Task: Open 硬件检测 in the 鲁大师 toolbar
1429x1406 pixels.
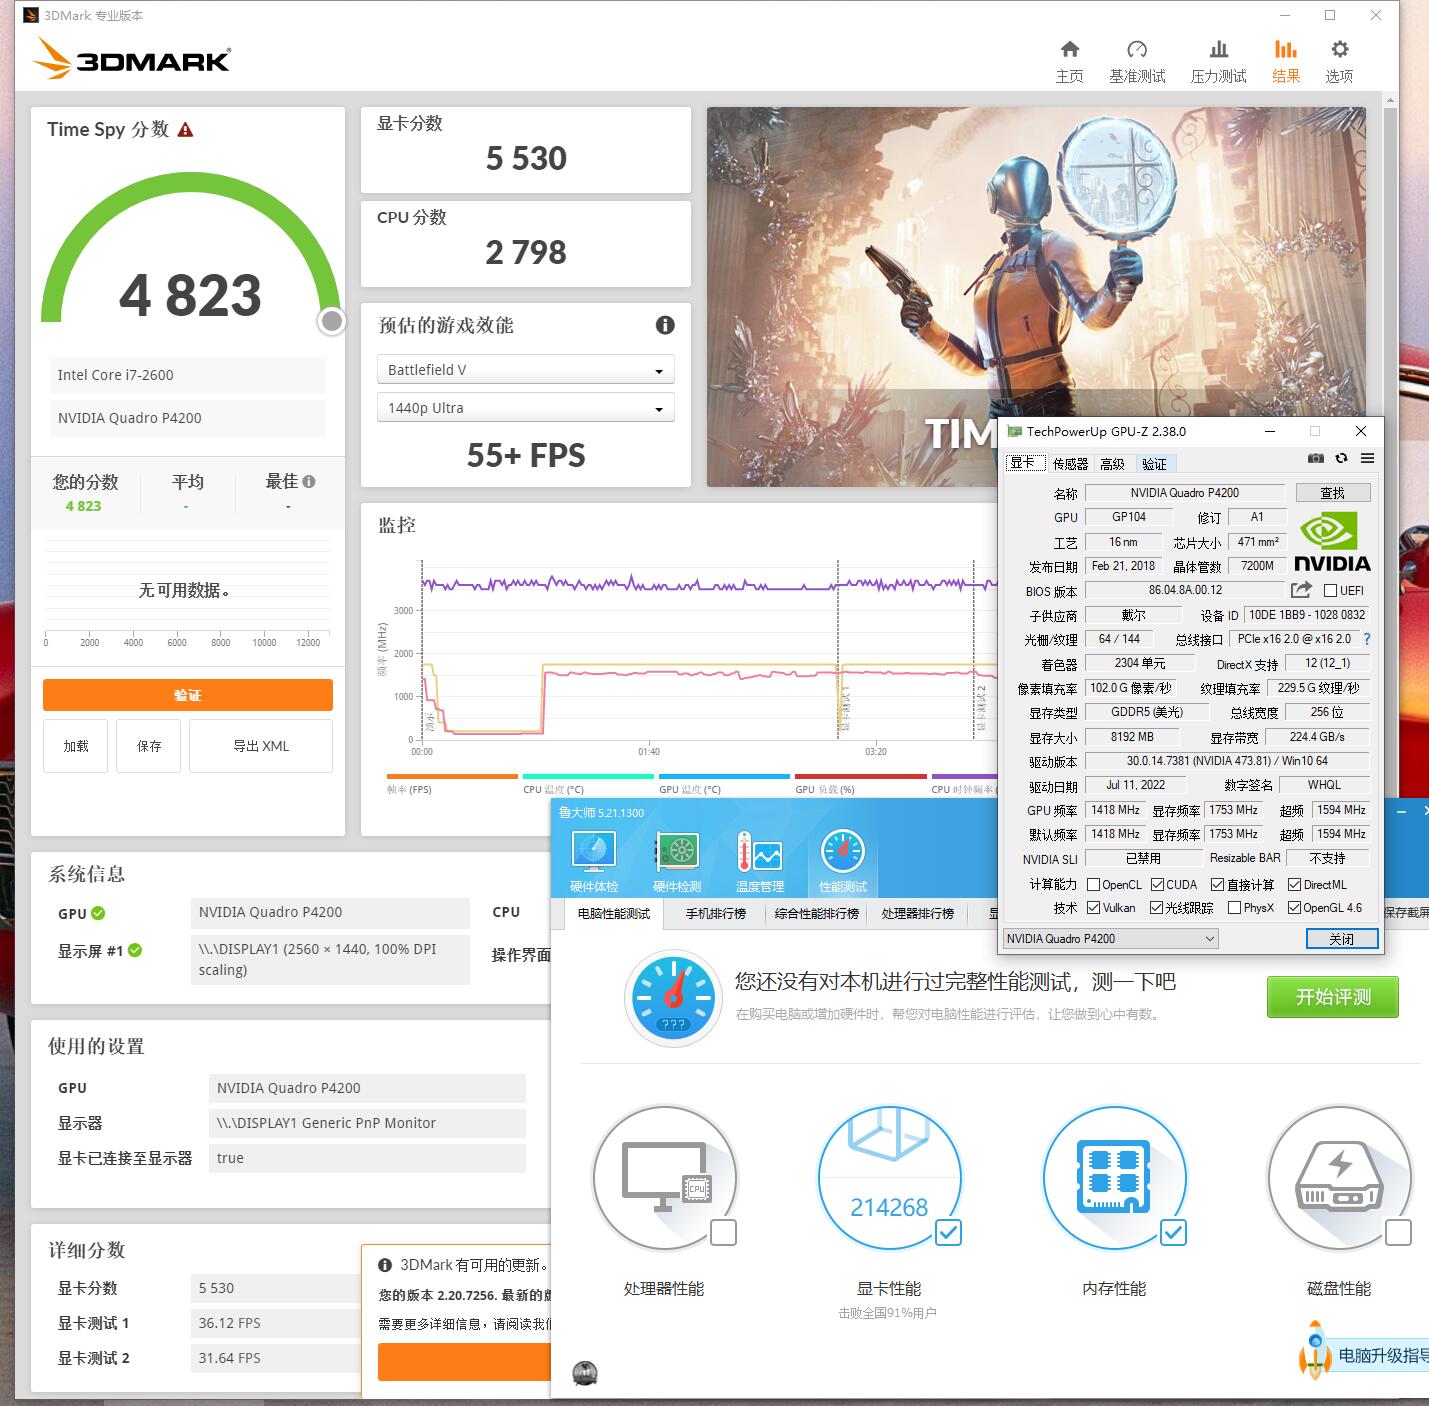Action: coord(677,861)
